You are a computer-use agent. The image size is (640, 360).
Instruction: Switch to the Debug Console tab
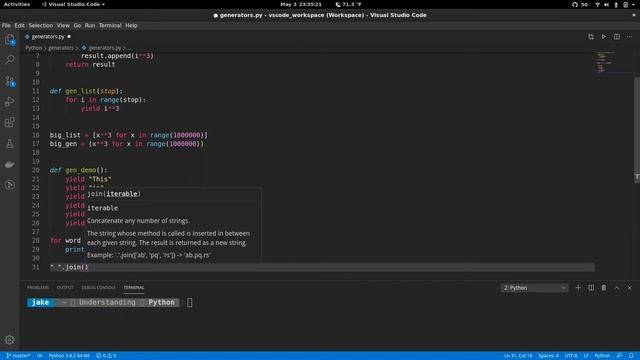tap(98, 288)
